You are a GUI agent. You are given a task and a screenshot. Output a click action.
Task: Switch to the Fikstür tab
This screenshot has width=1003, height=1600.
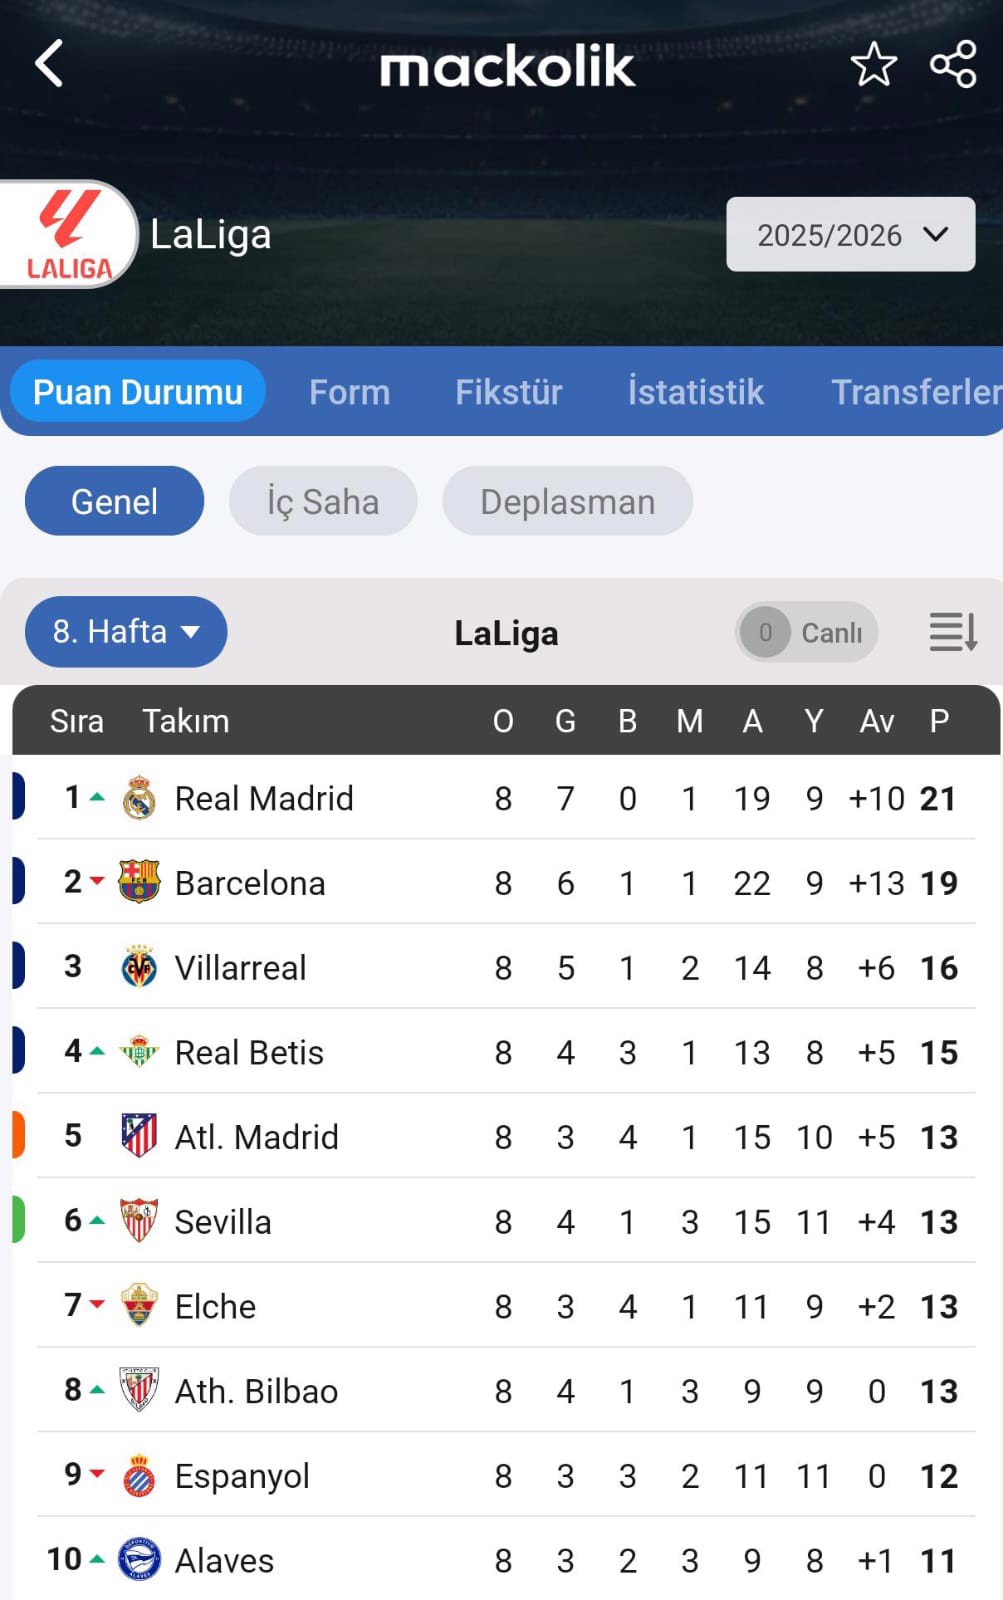509,392
